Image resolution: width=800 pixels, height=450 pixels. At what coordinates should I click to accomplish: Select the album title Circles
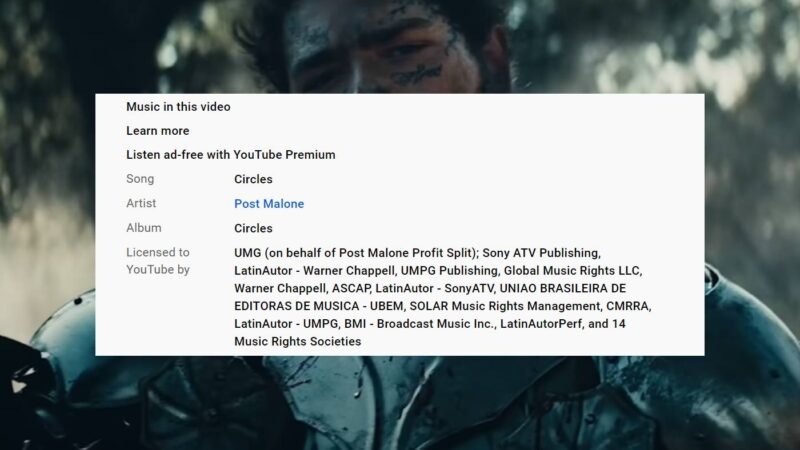(253, 228)
